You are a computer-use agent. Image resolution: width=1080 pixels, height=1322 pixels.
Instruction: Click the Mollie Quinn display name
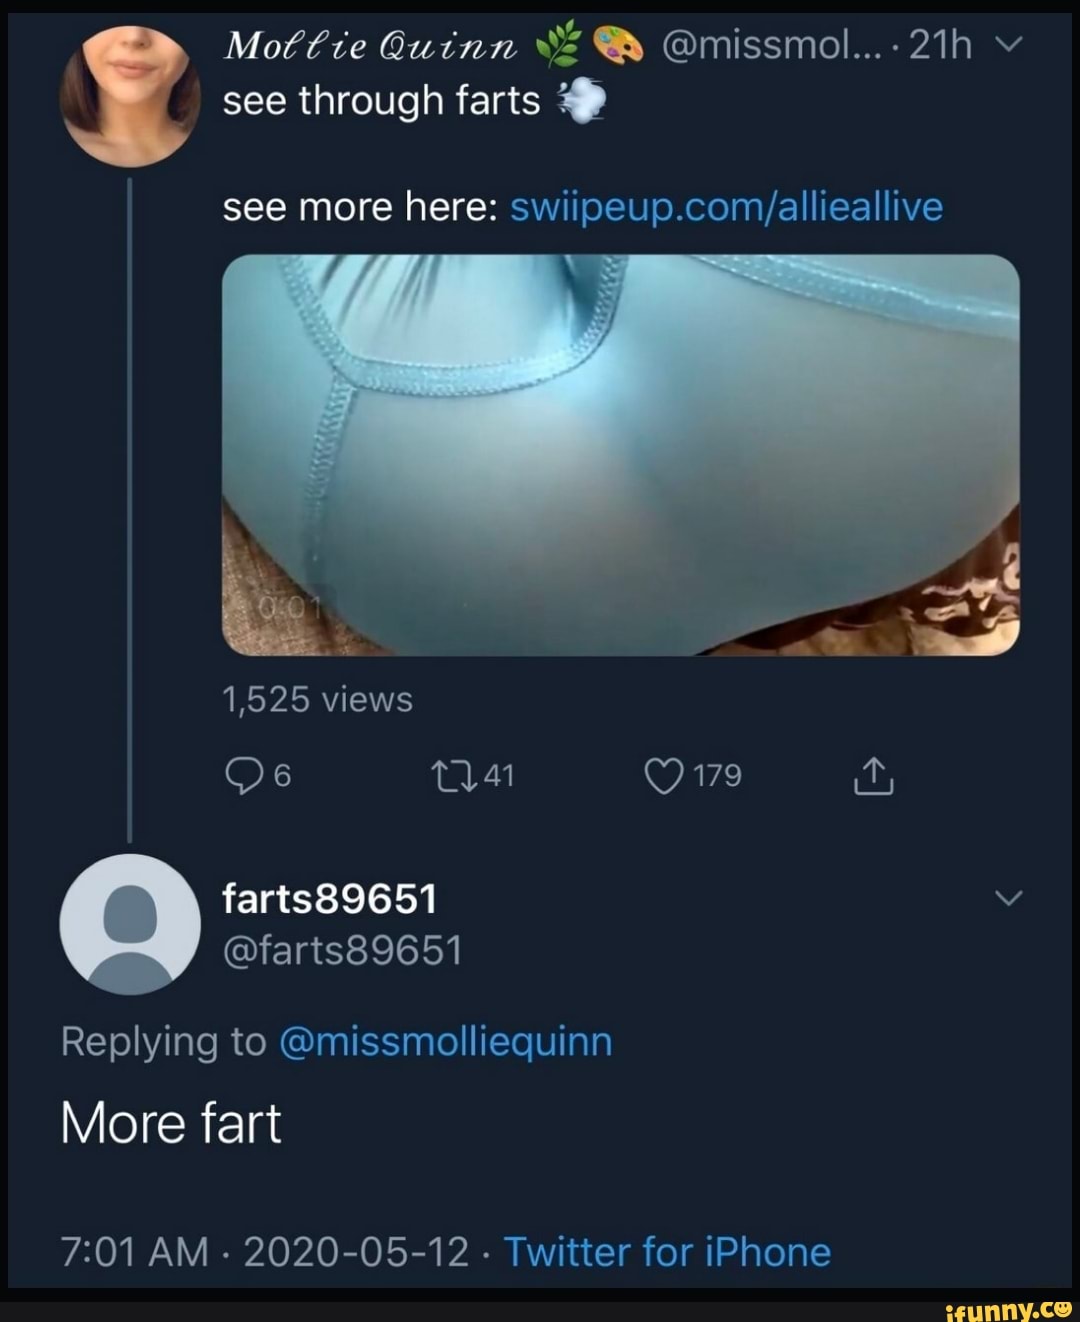coord(372,44)
